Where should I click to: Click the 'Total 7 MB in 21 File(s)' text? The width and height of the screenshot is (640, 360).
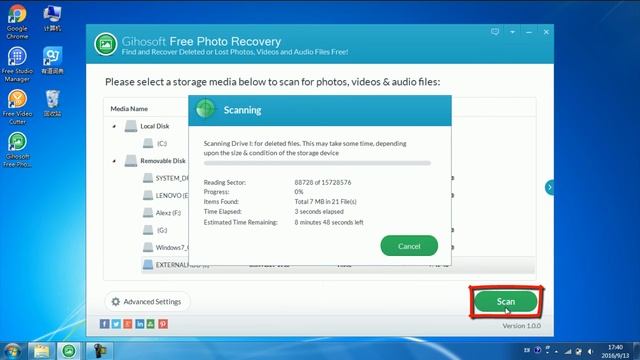(x=325, y=202)
